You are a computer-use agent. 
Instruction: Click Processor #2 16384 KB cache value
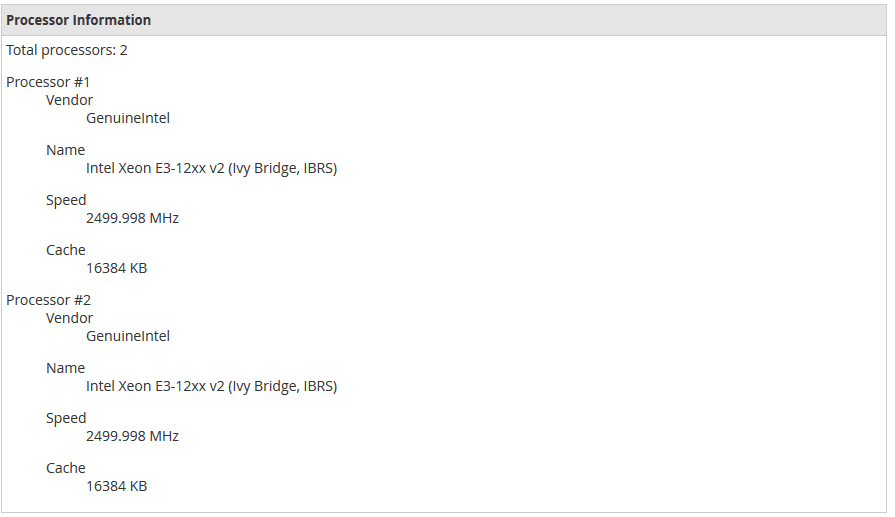116,486
